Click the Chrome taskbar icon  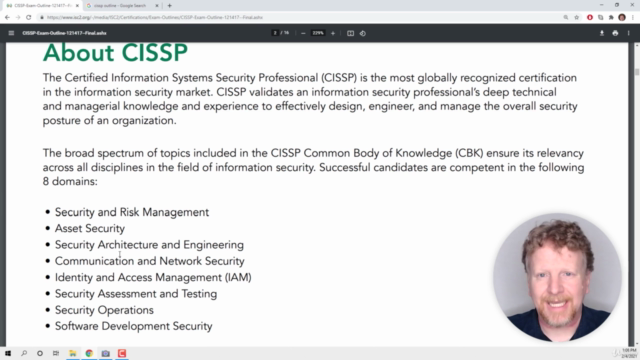[x=89, y=353]
